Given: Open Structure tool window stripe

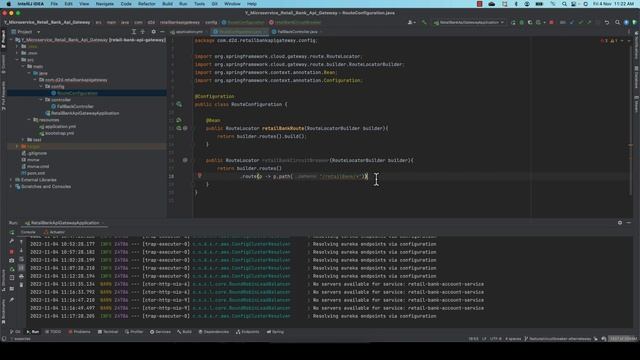Looking at the screenshot, I should [x=4, y=280].
